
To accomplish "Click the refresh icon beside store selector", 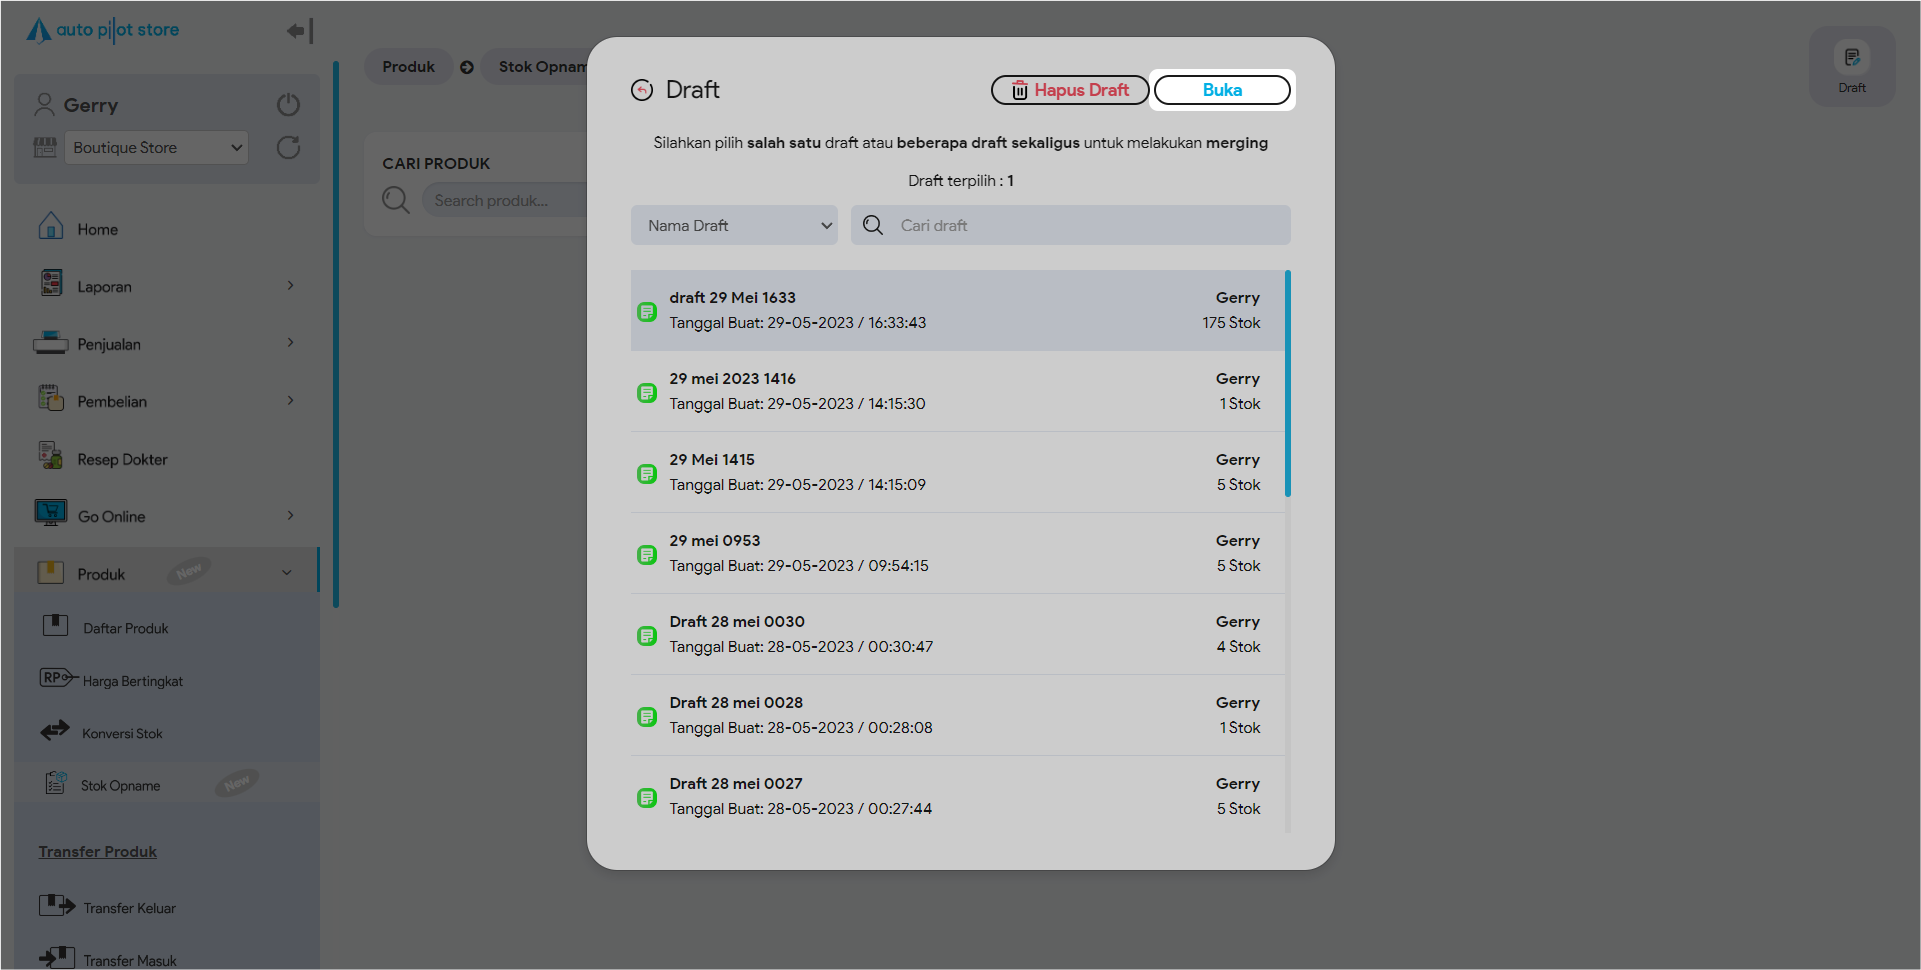I will tap(288, 148).
